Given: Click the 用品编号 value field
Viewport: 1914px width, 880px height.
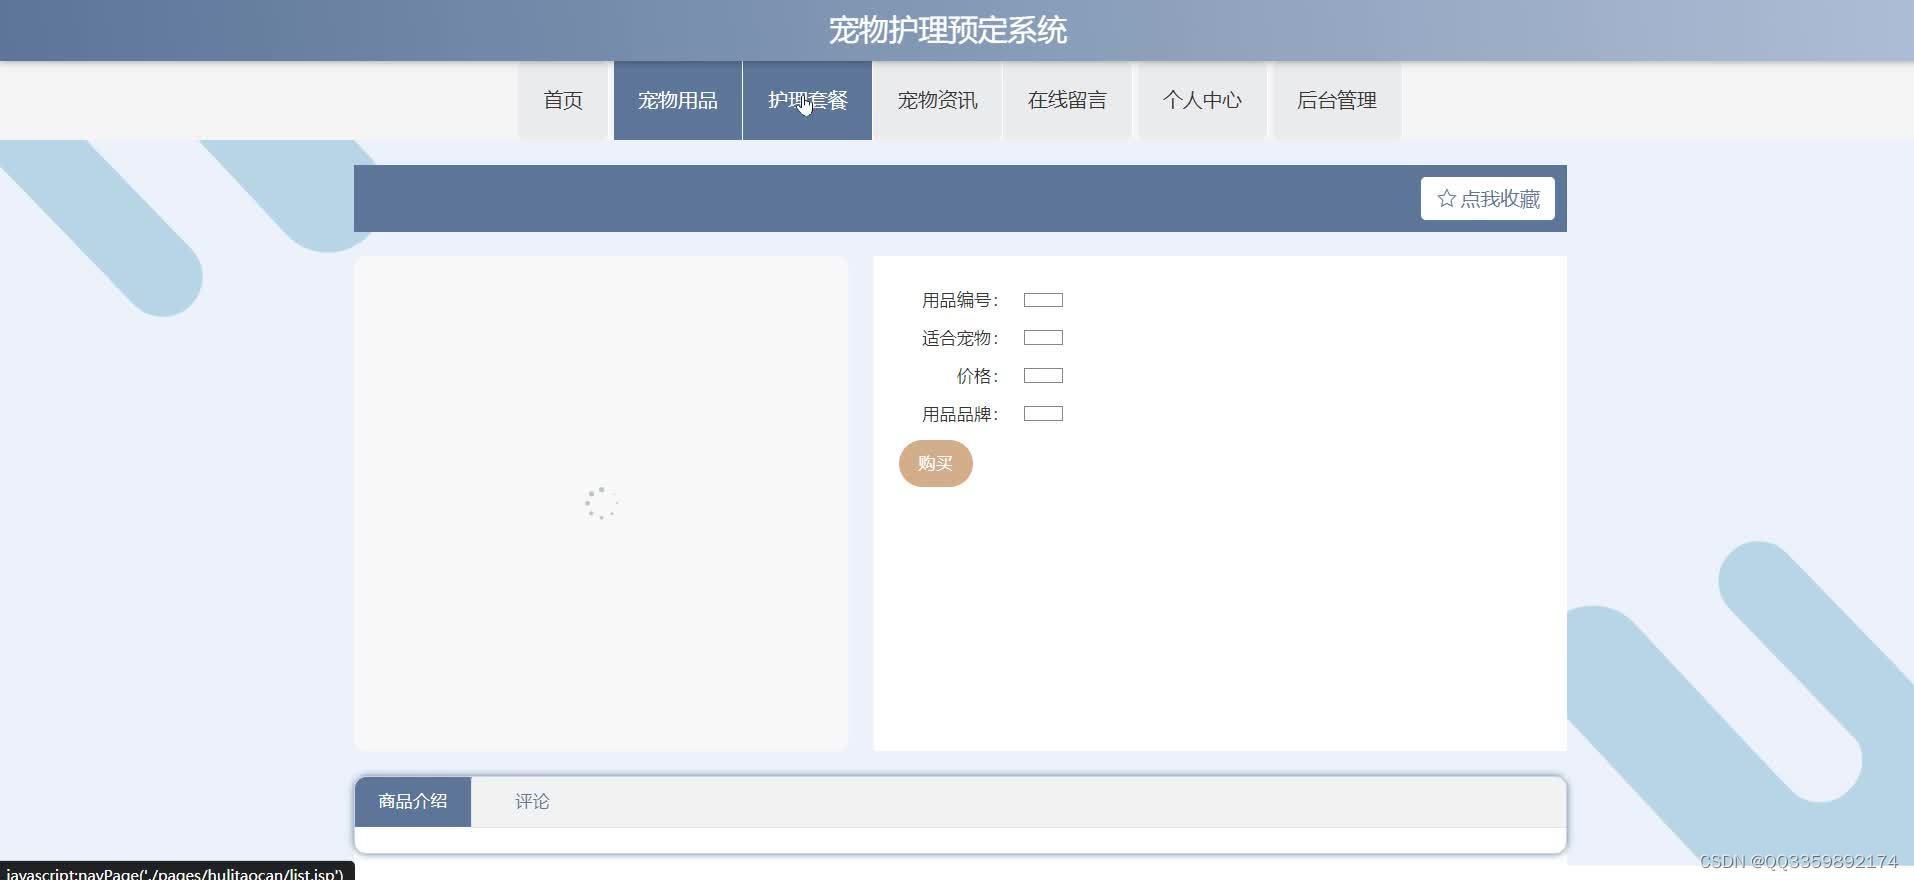Looking at the screenshot, I should (x=1043, y=300).
